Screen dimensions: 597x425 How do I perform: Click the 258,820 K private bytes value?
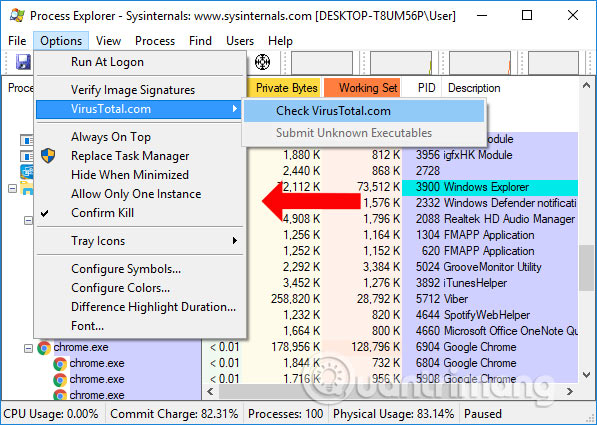(295, 299)
